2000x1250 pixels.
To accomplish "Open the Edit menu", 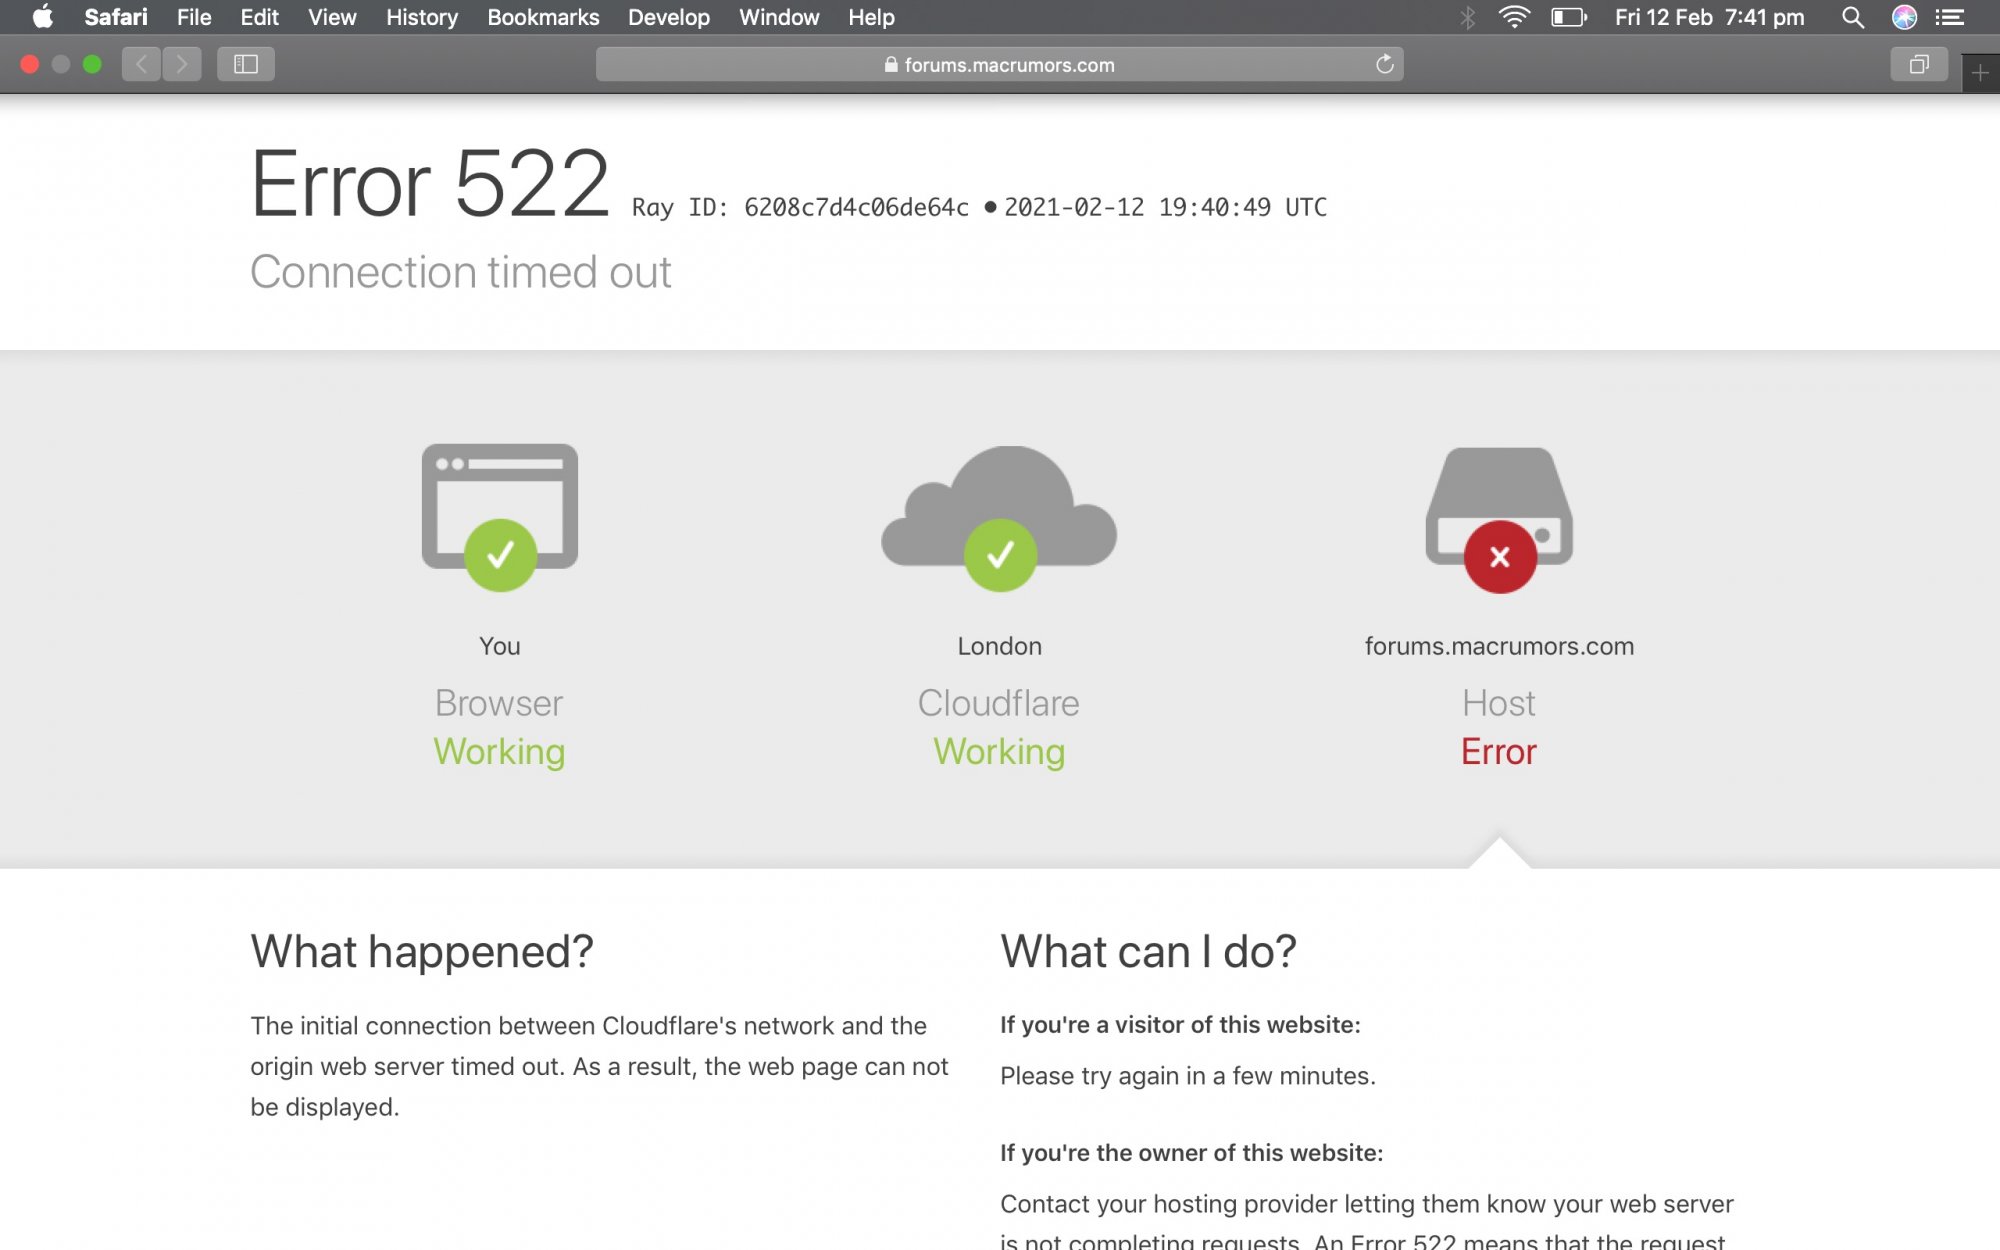I will [259, 17].
